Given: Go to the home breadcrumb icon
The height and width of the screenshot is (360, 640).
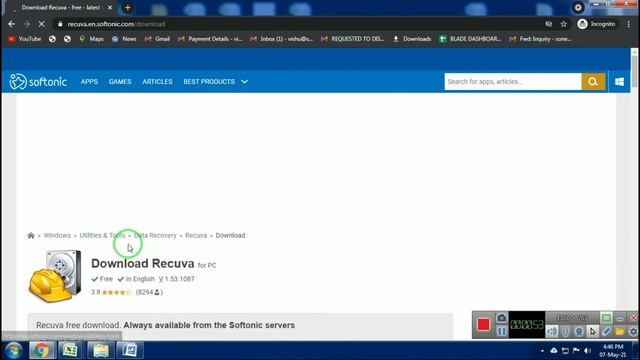Looking at the screenshot, I should tap(31, 236).
